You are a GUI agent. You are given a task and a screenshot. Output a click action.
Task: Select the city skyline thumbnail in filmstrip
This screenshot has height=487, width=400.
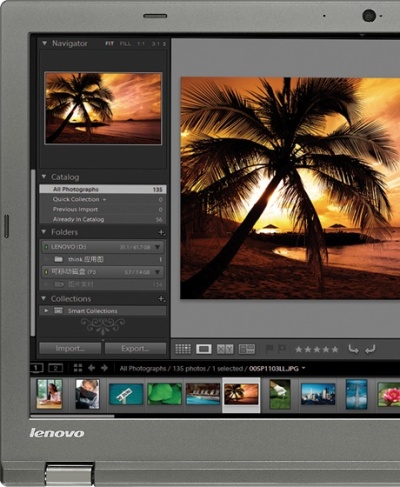(318, 394)
